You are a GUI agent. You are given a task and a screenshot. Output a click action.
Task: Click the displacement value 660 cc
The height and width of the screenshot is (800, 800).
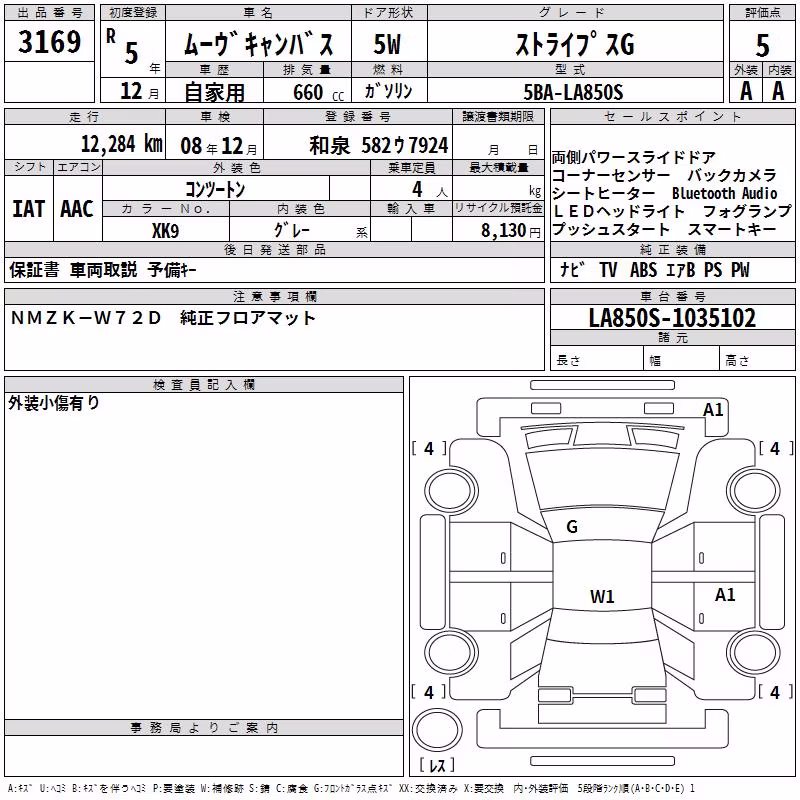pos(318,93)
